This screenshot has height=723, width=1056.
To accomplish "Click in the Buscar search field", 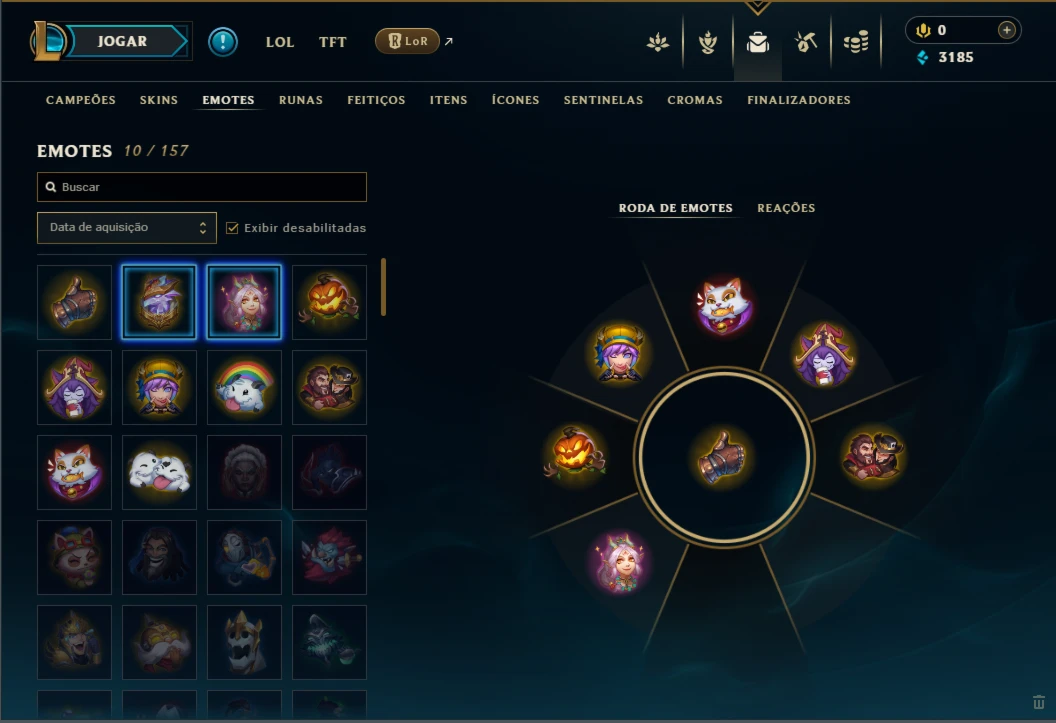I will [202, 187].
